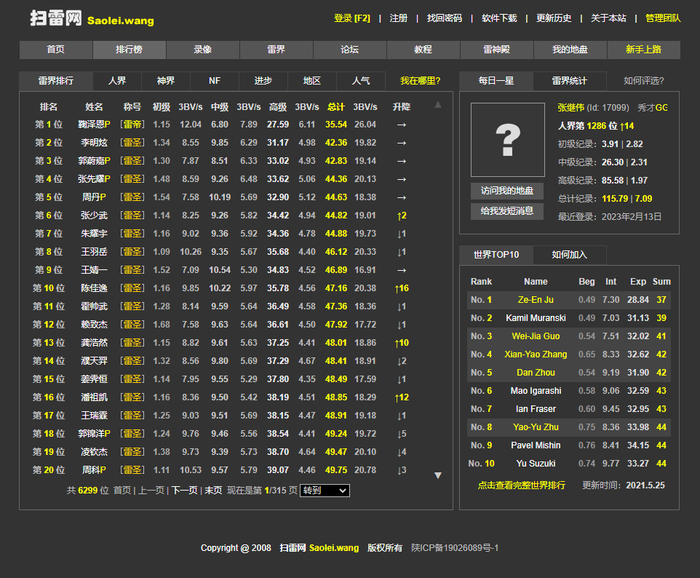Click the 登录 [F2] login link
The width and height of the screenshot is (700, 578).
pyautogui.click(x=352, y=18)
